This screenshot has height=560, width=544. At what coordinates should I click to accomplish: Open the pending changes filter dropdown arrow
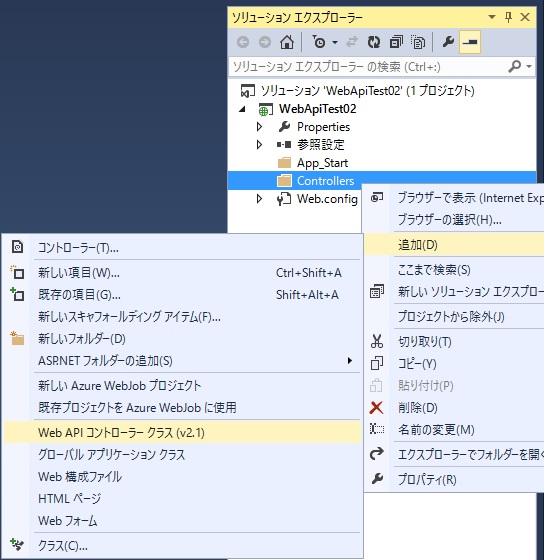pyautogui.click(x=335, y=42)
